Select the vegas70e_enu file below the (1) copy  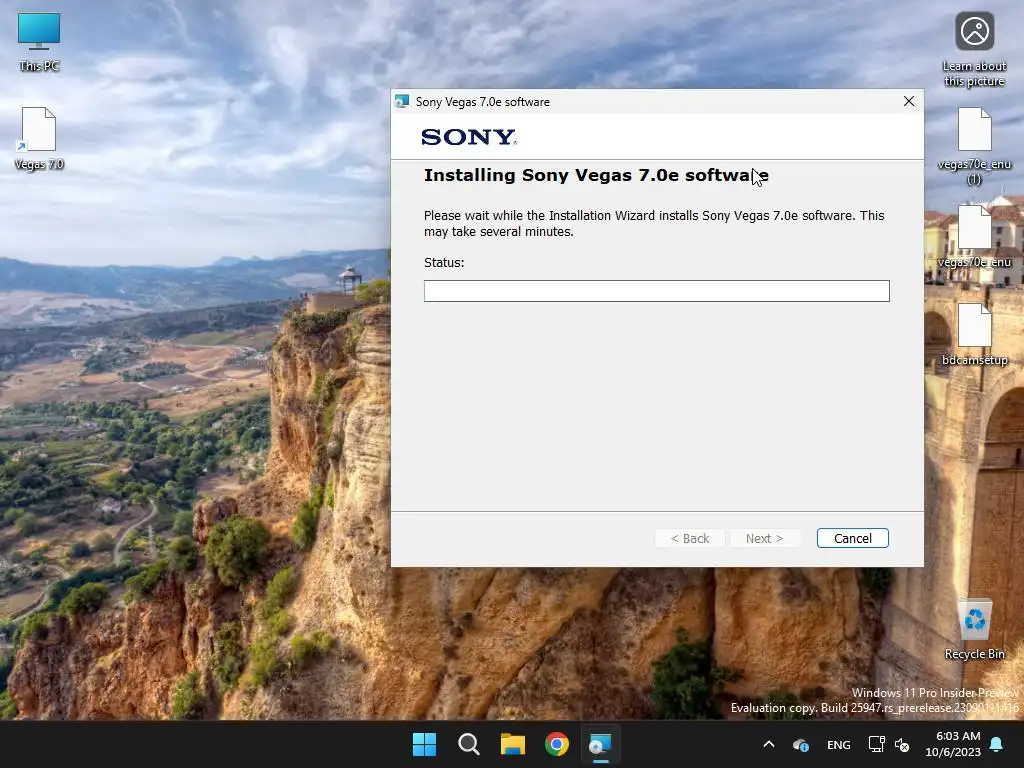point(974,236)
